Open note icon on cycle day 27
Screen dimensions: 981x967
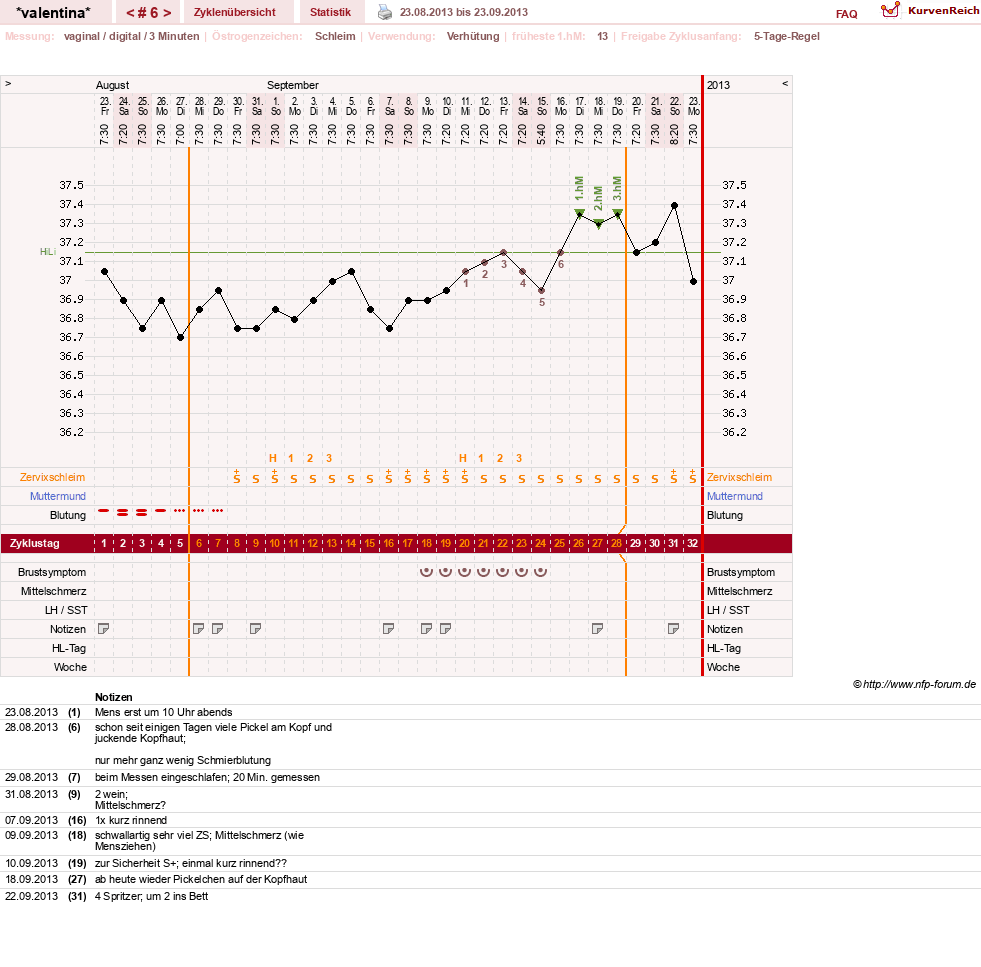597,629
